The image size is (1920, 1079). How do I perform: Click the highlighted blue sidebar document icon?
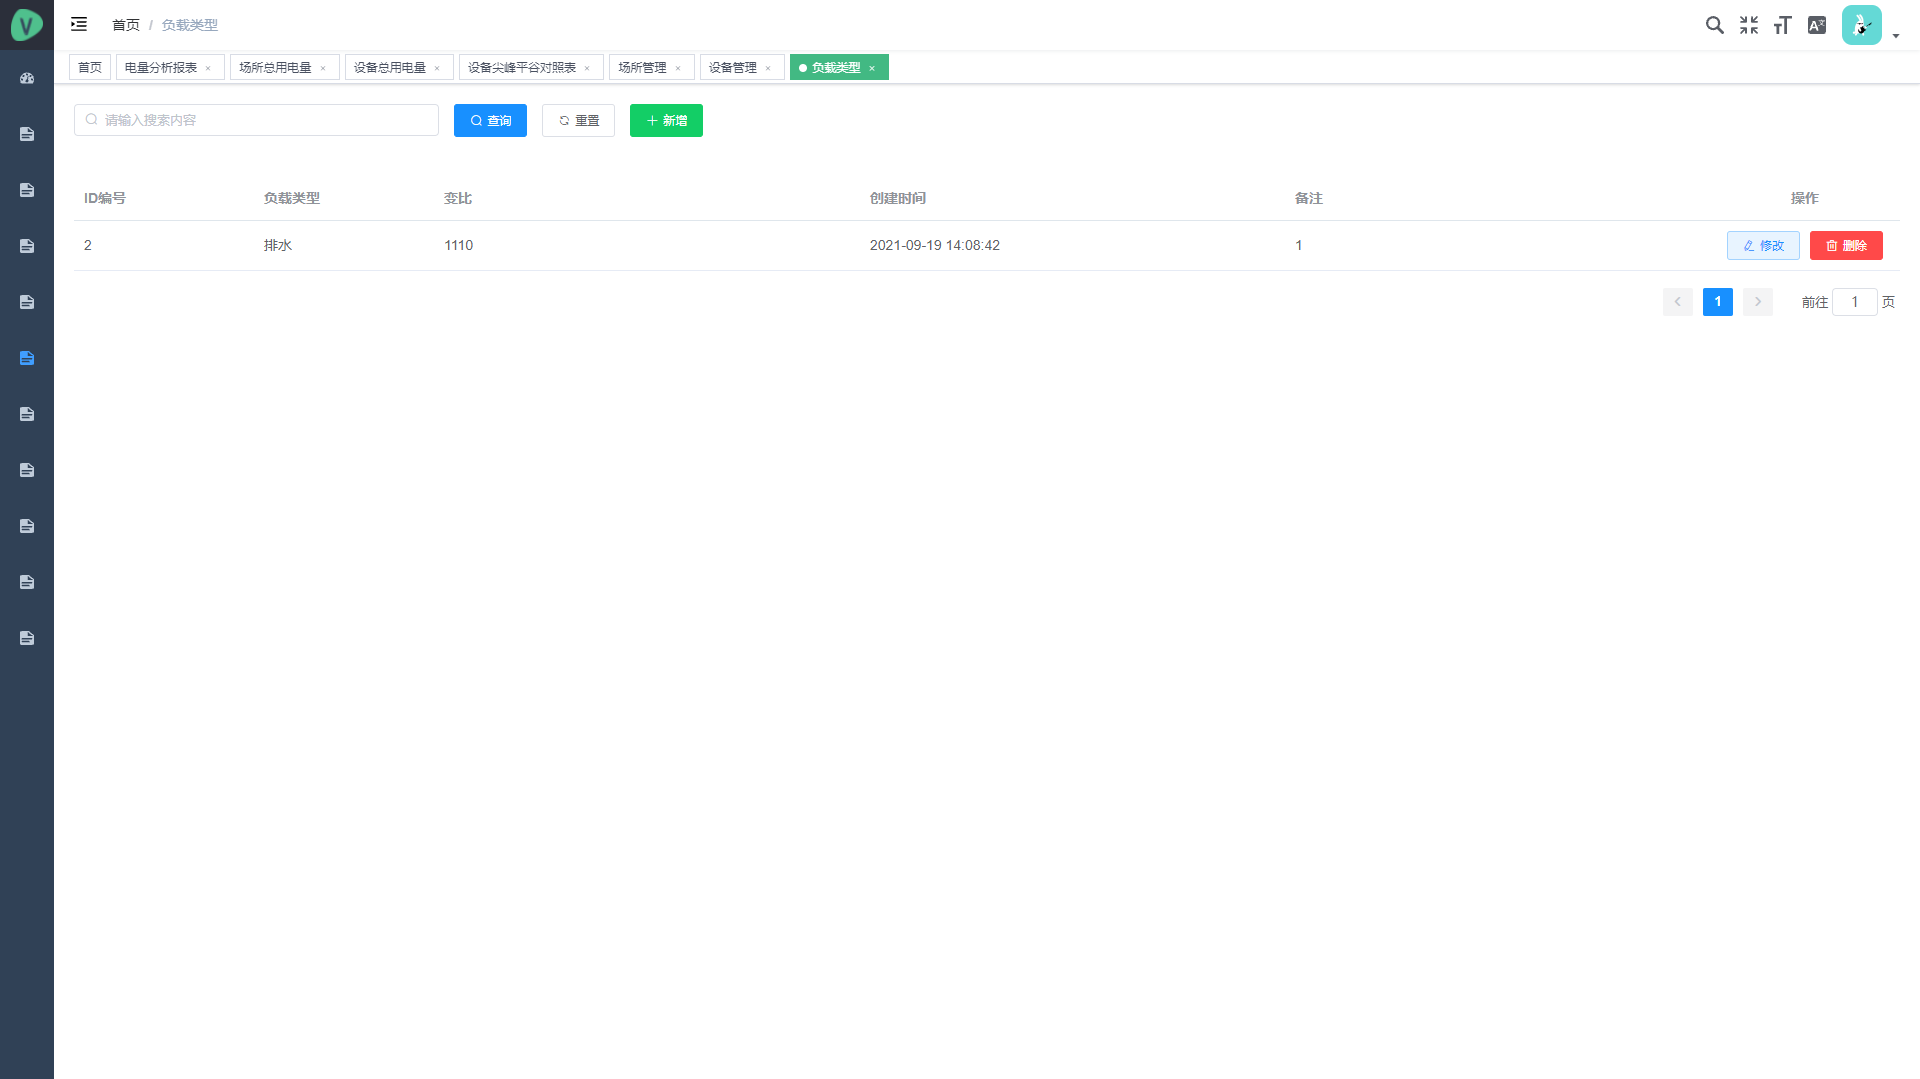point(27,358)
